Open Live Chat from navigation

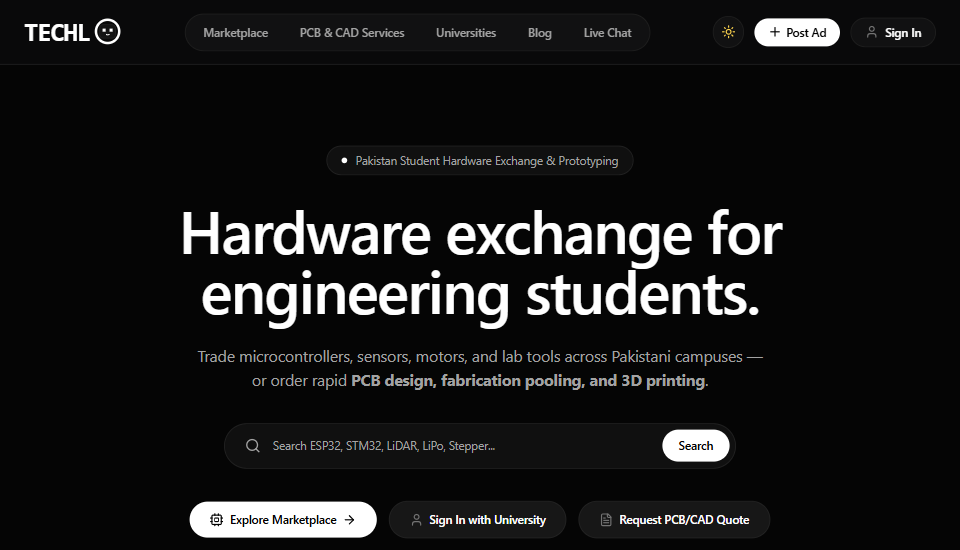pos(607,33)
